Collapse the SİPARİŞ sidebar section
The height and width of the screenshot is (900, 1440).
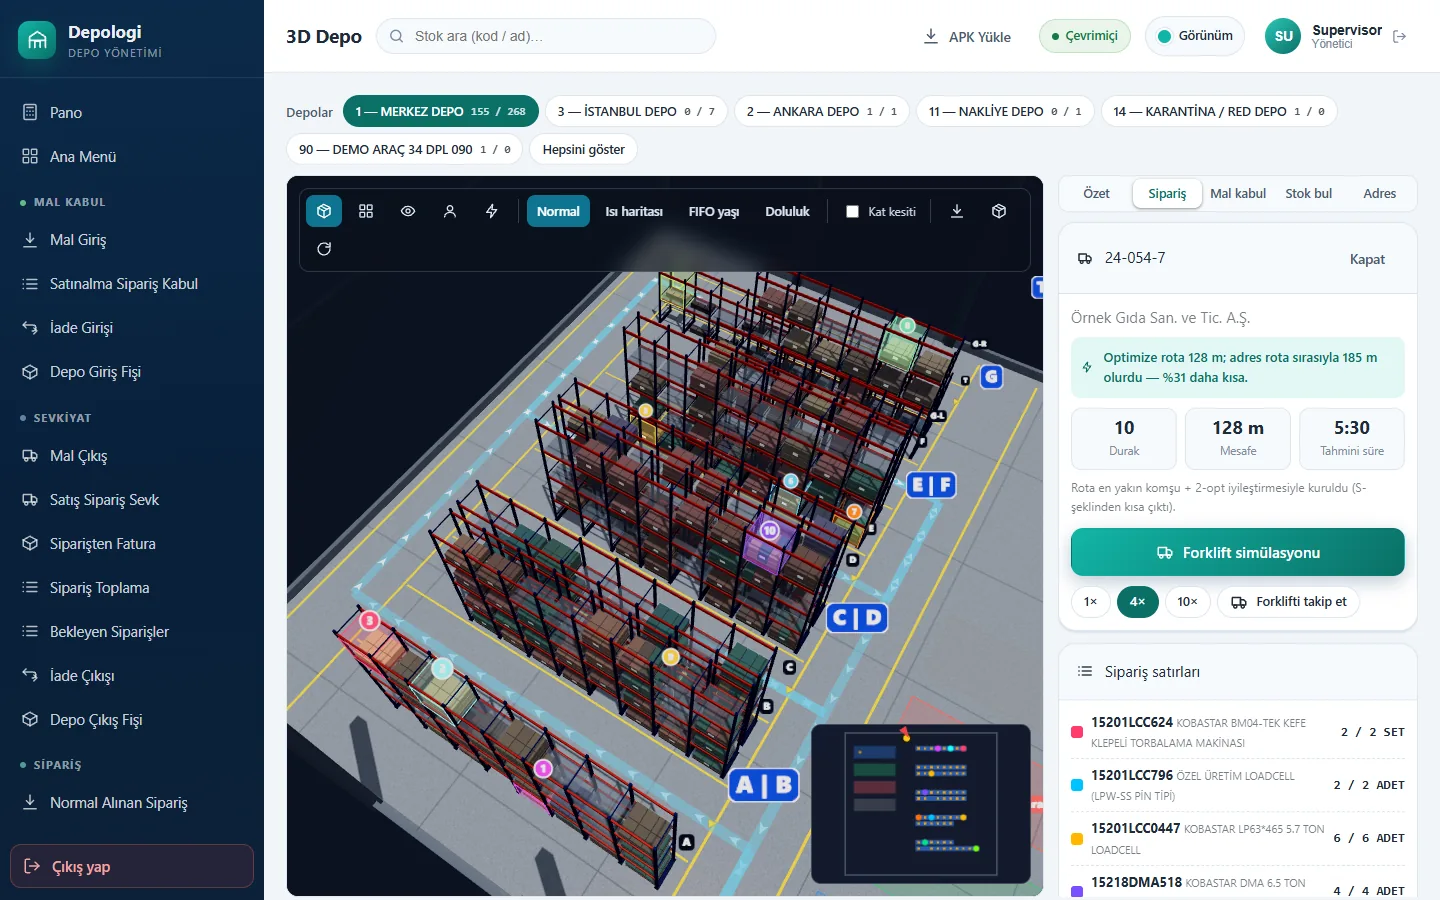(x=132, y=765)
